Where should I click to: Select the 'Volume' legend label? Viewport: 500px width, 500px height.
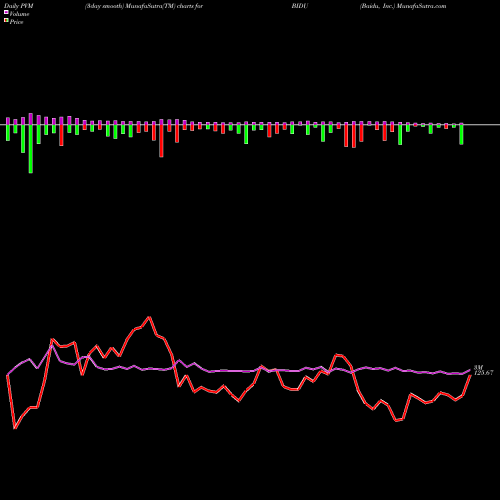tap(19, 14)
